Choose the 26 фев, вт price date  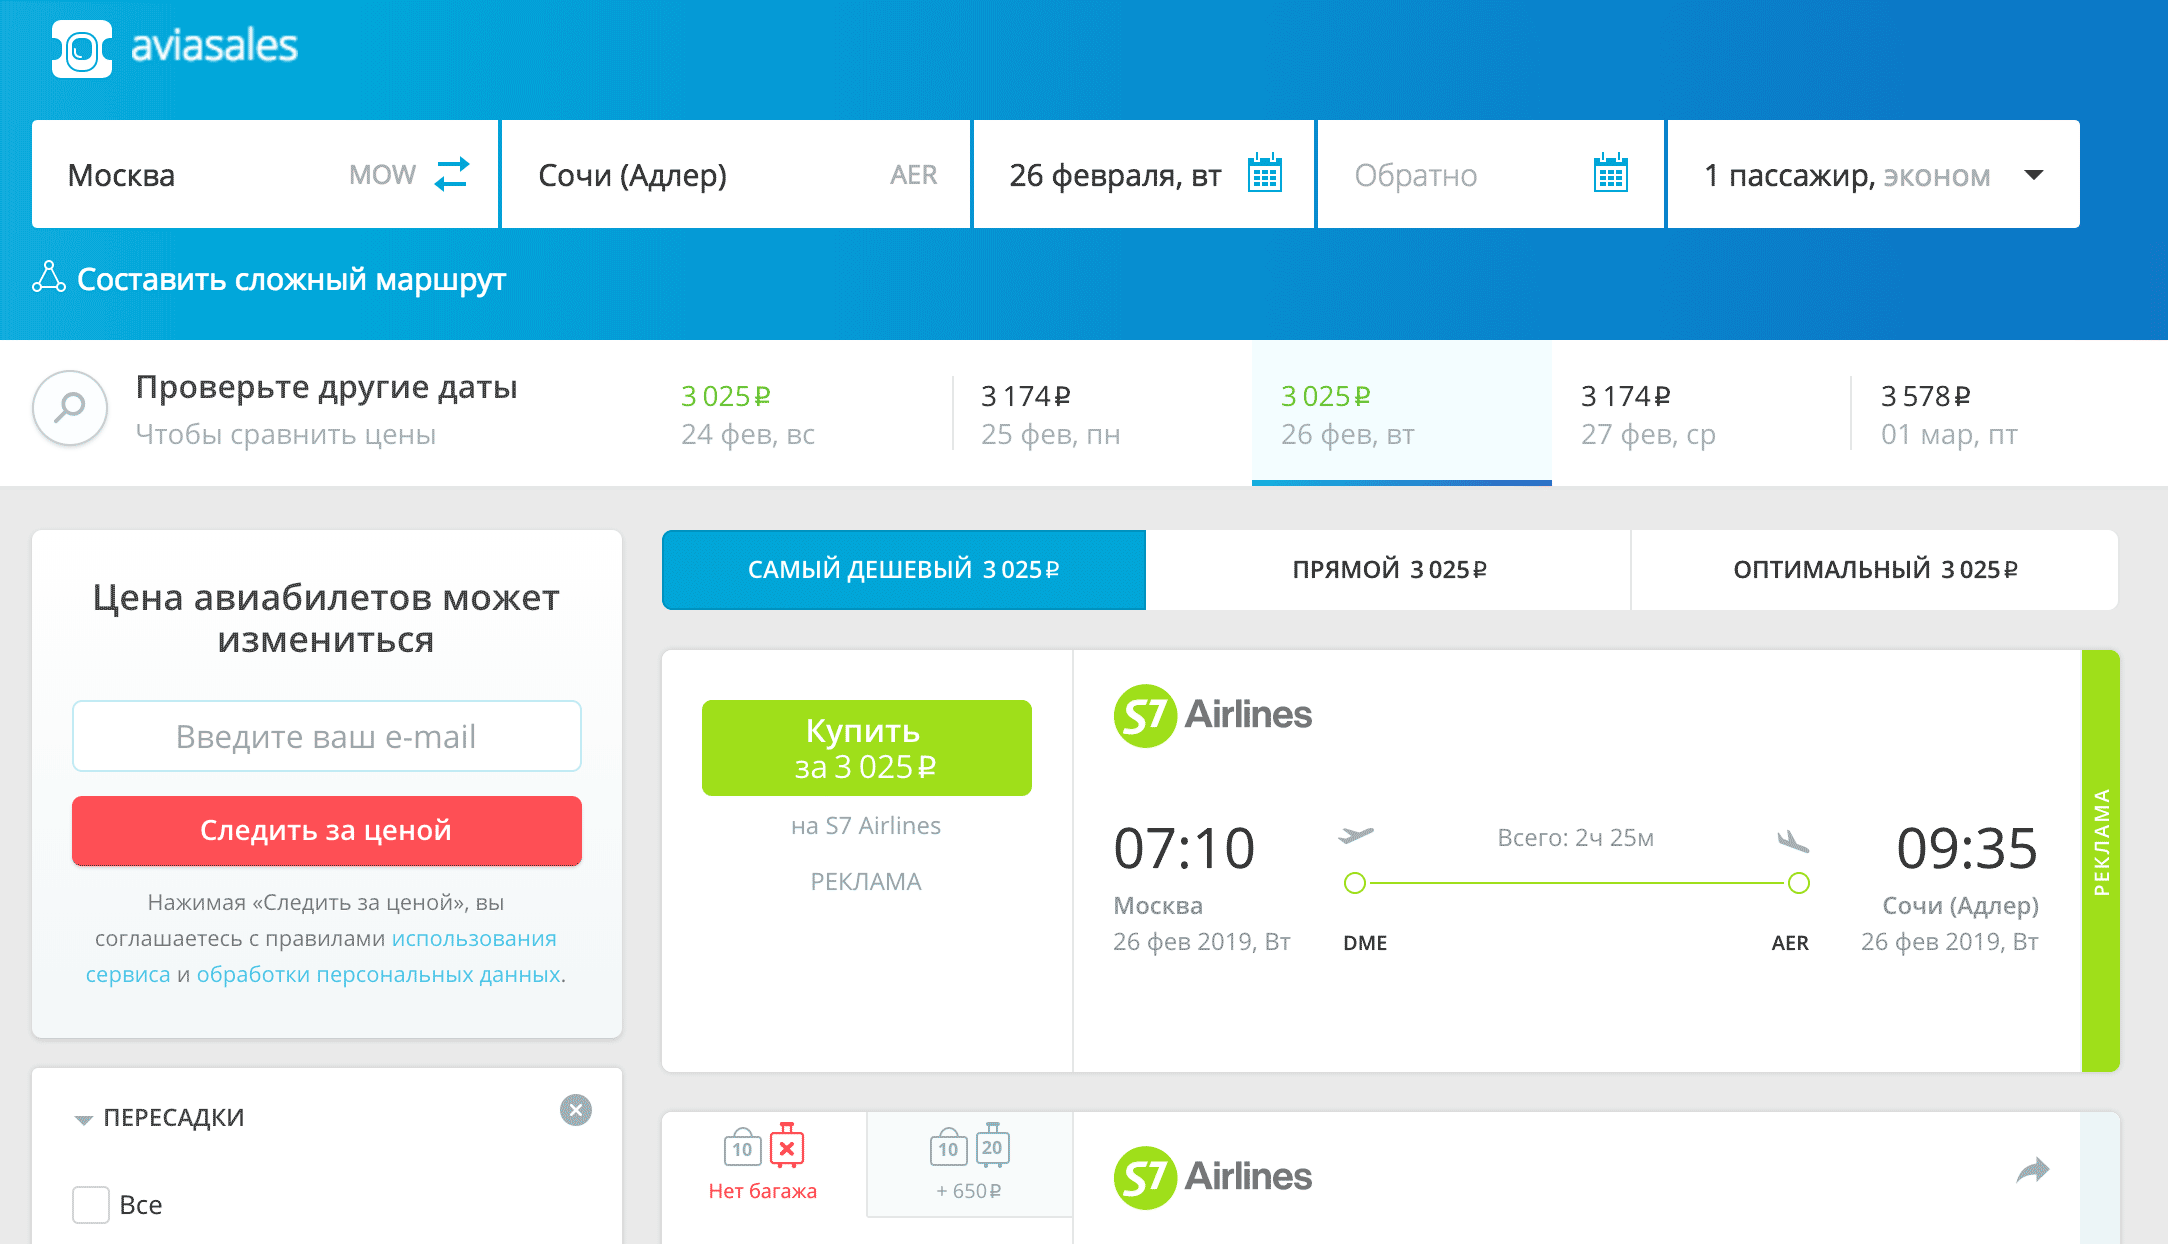coord(1401,414)
